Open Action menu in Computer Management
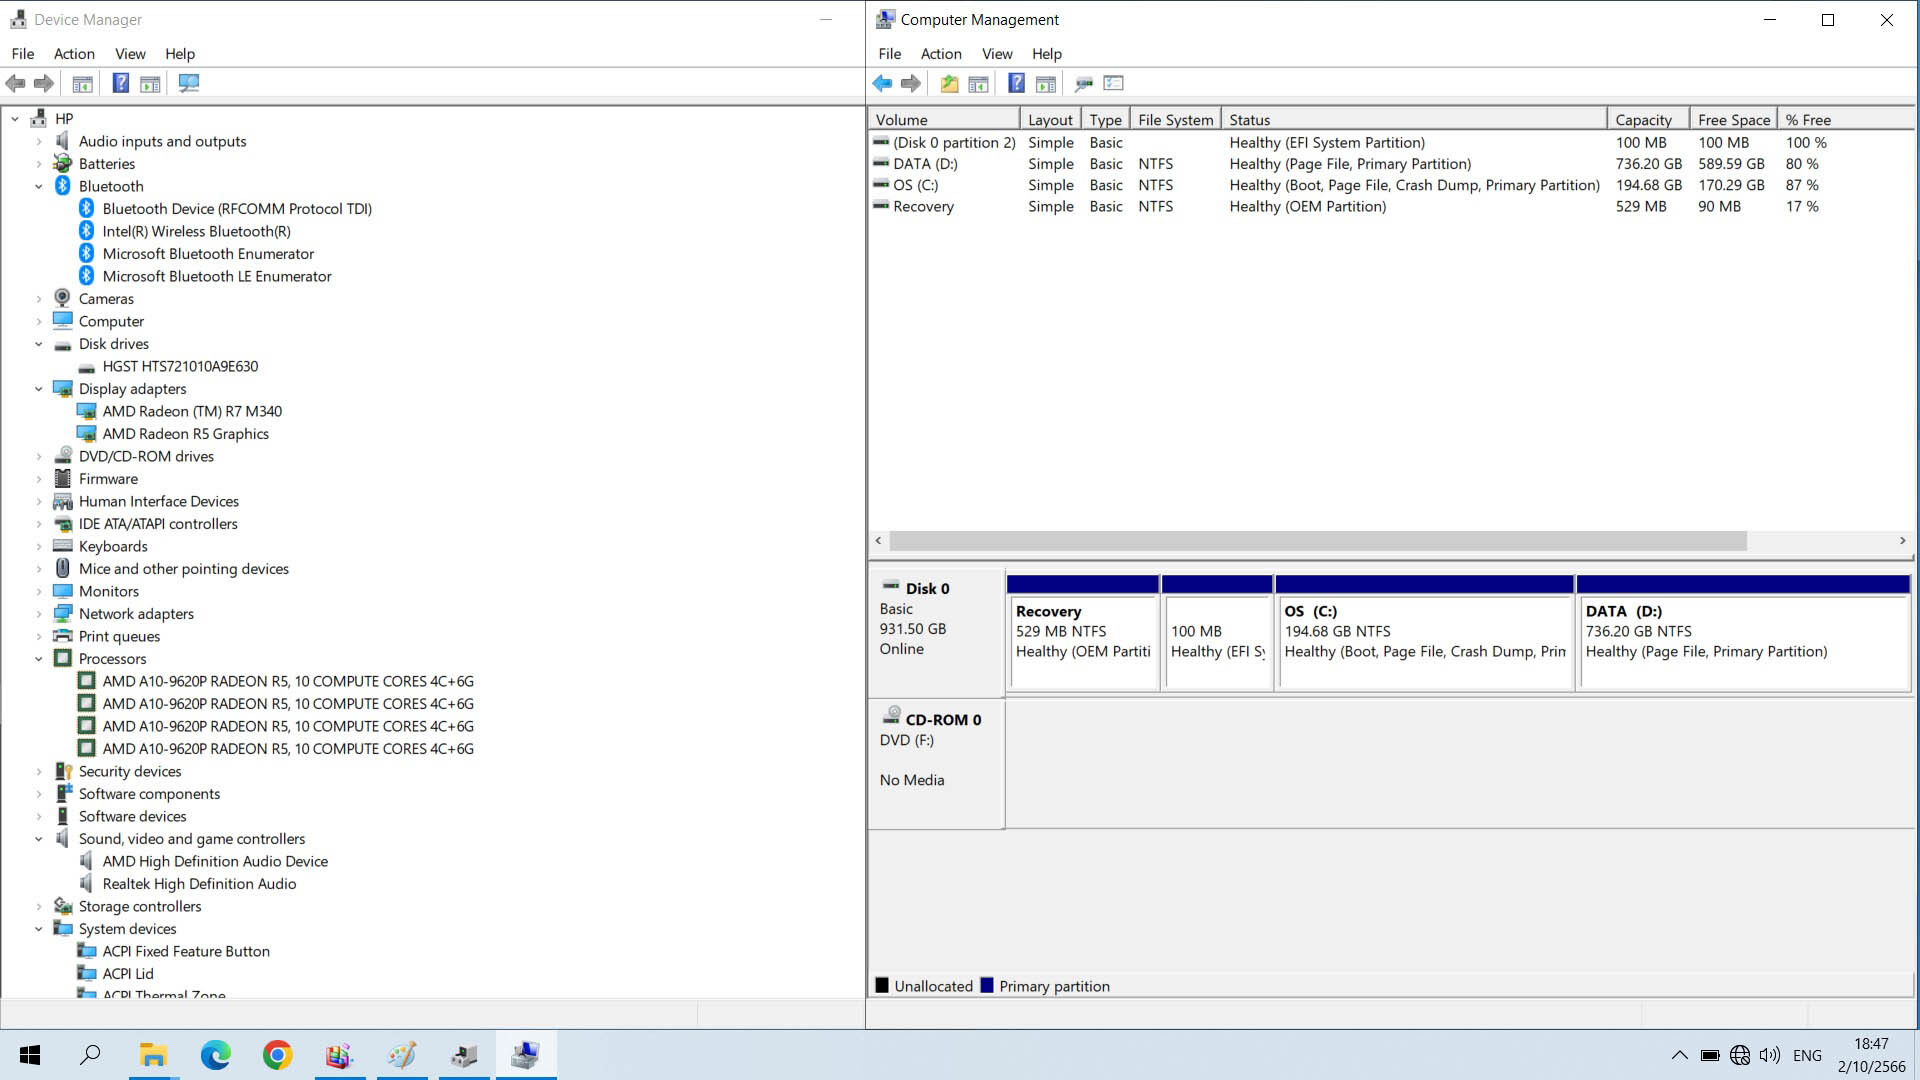This screenshot has width=1920, height=1080. pos(941,54)
